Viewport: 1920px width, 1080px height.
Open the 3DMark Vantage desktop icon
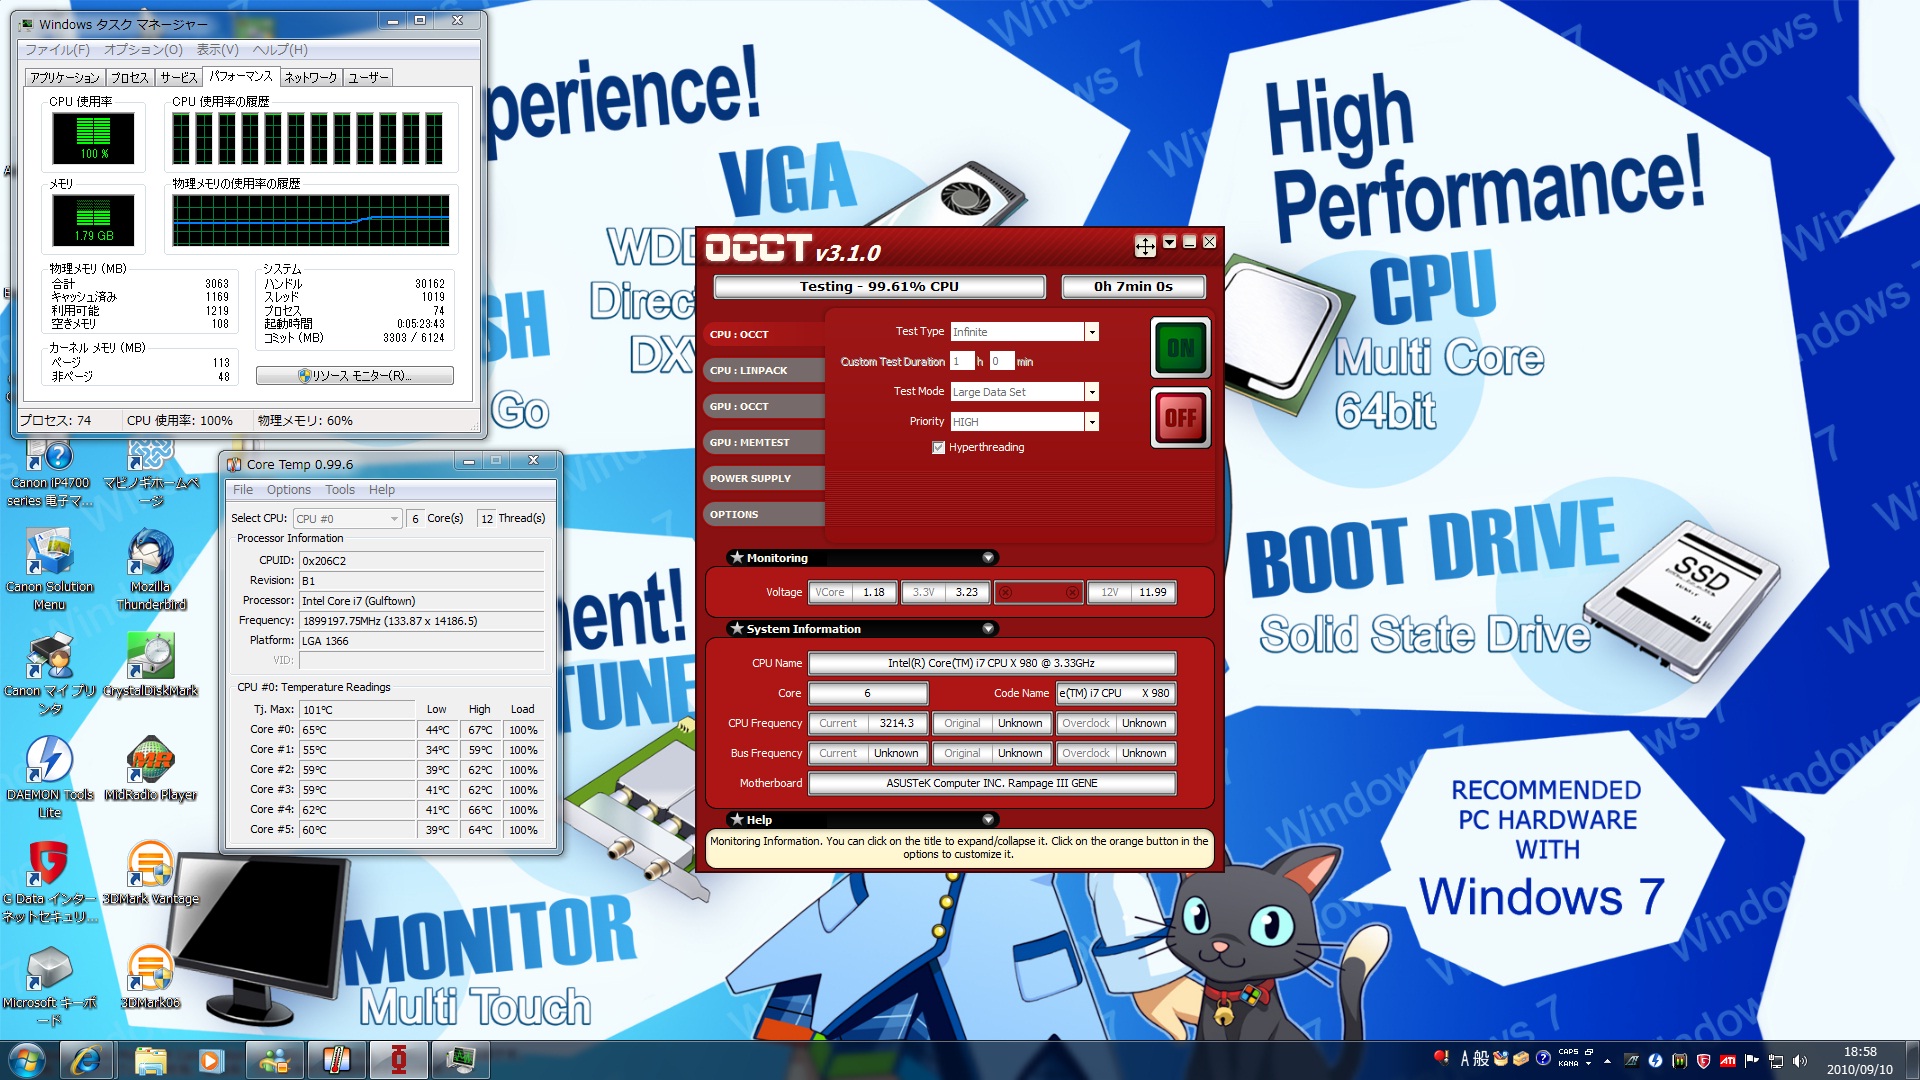click(x=151, y=865)
